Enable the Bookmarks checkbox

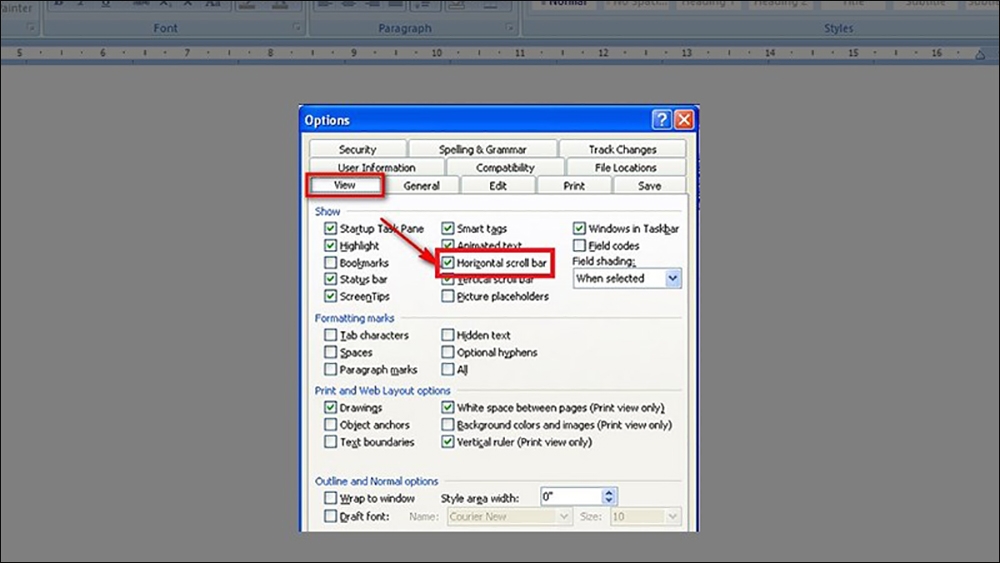[330, 263]
